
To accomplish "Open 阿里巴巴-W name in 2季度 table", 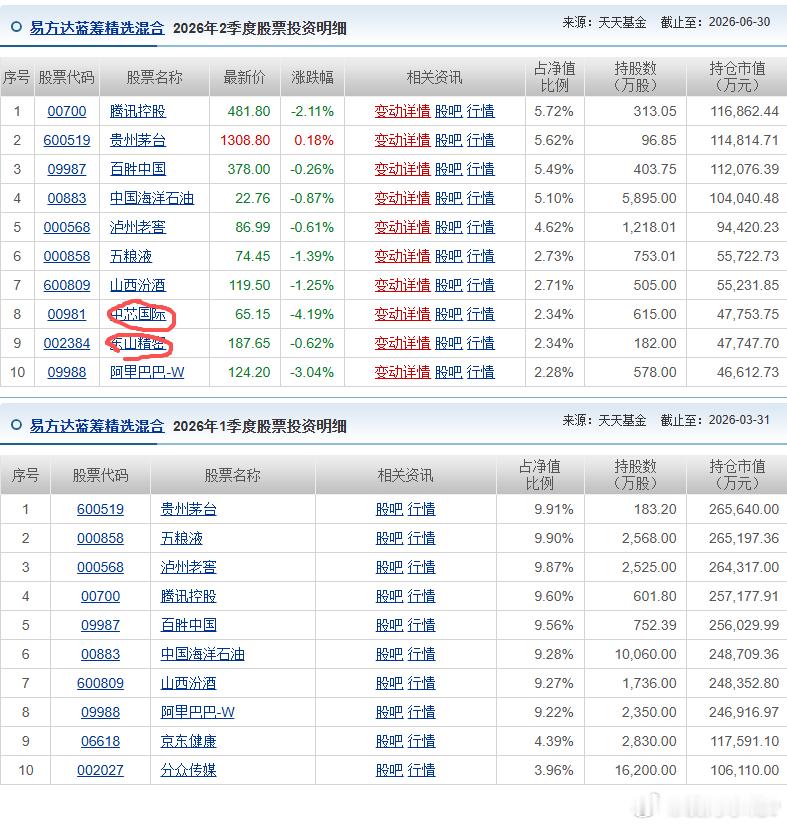I will [x=147, y=372].
